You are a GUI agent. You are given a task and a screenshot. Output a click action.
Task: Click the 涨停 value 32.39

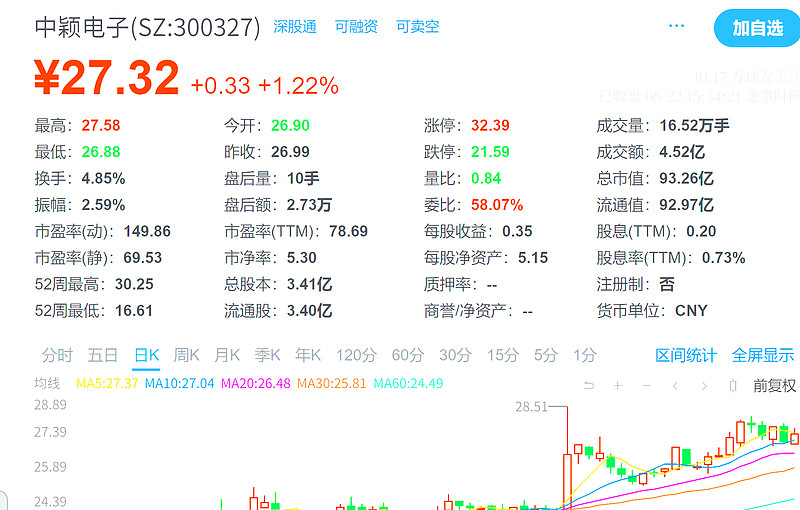coord(490,125)
